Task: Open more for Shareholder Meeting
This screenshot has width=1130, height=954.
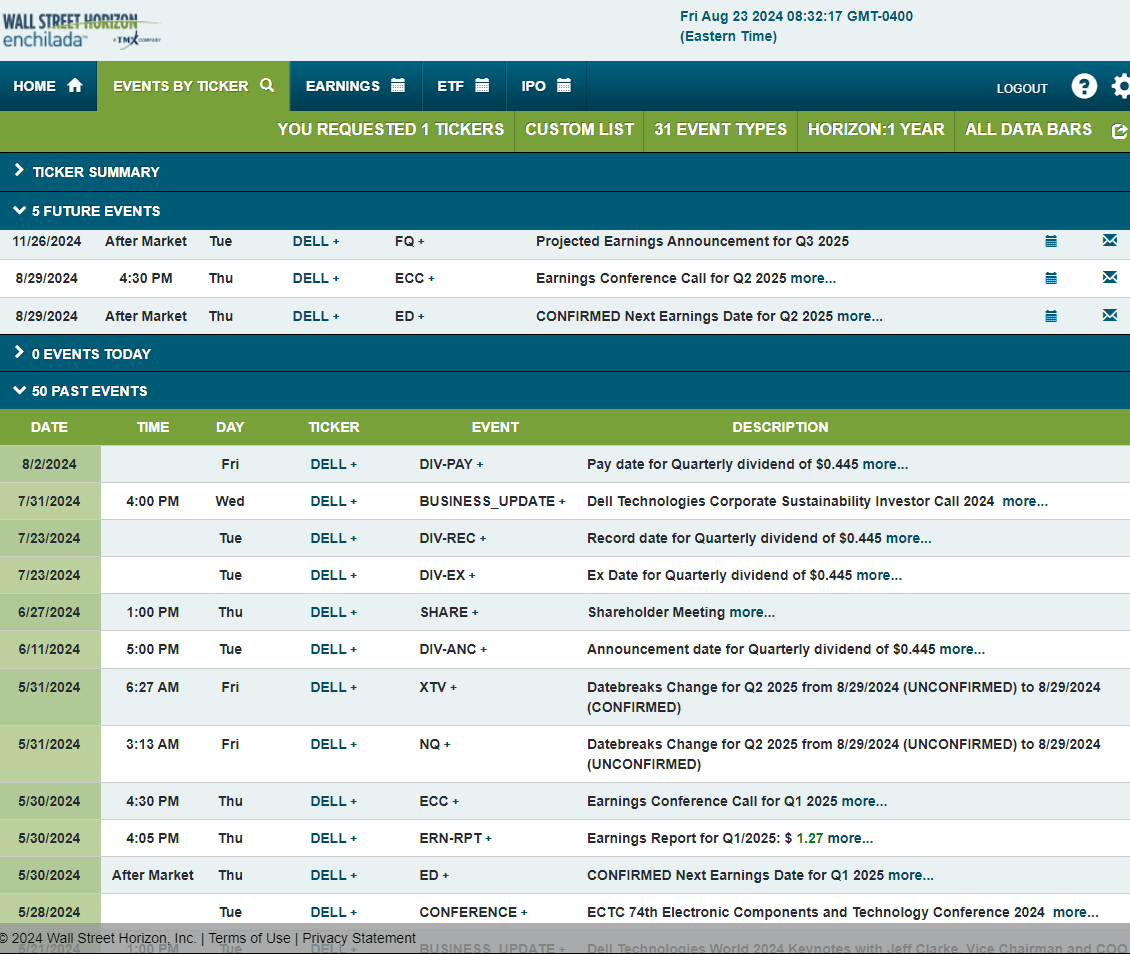Action: [x=752, y=612]
